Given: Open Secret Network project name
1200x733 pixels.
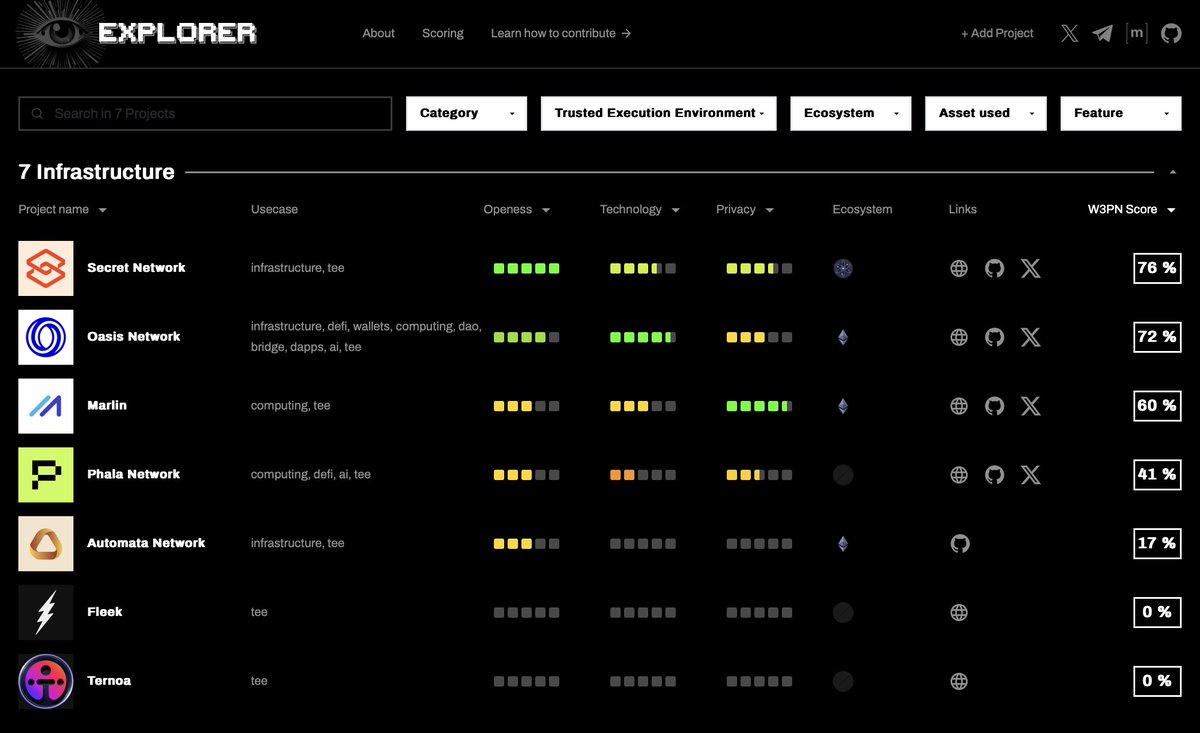Looking at the screenshot, I should [136, 268].
